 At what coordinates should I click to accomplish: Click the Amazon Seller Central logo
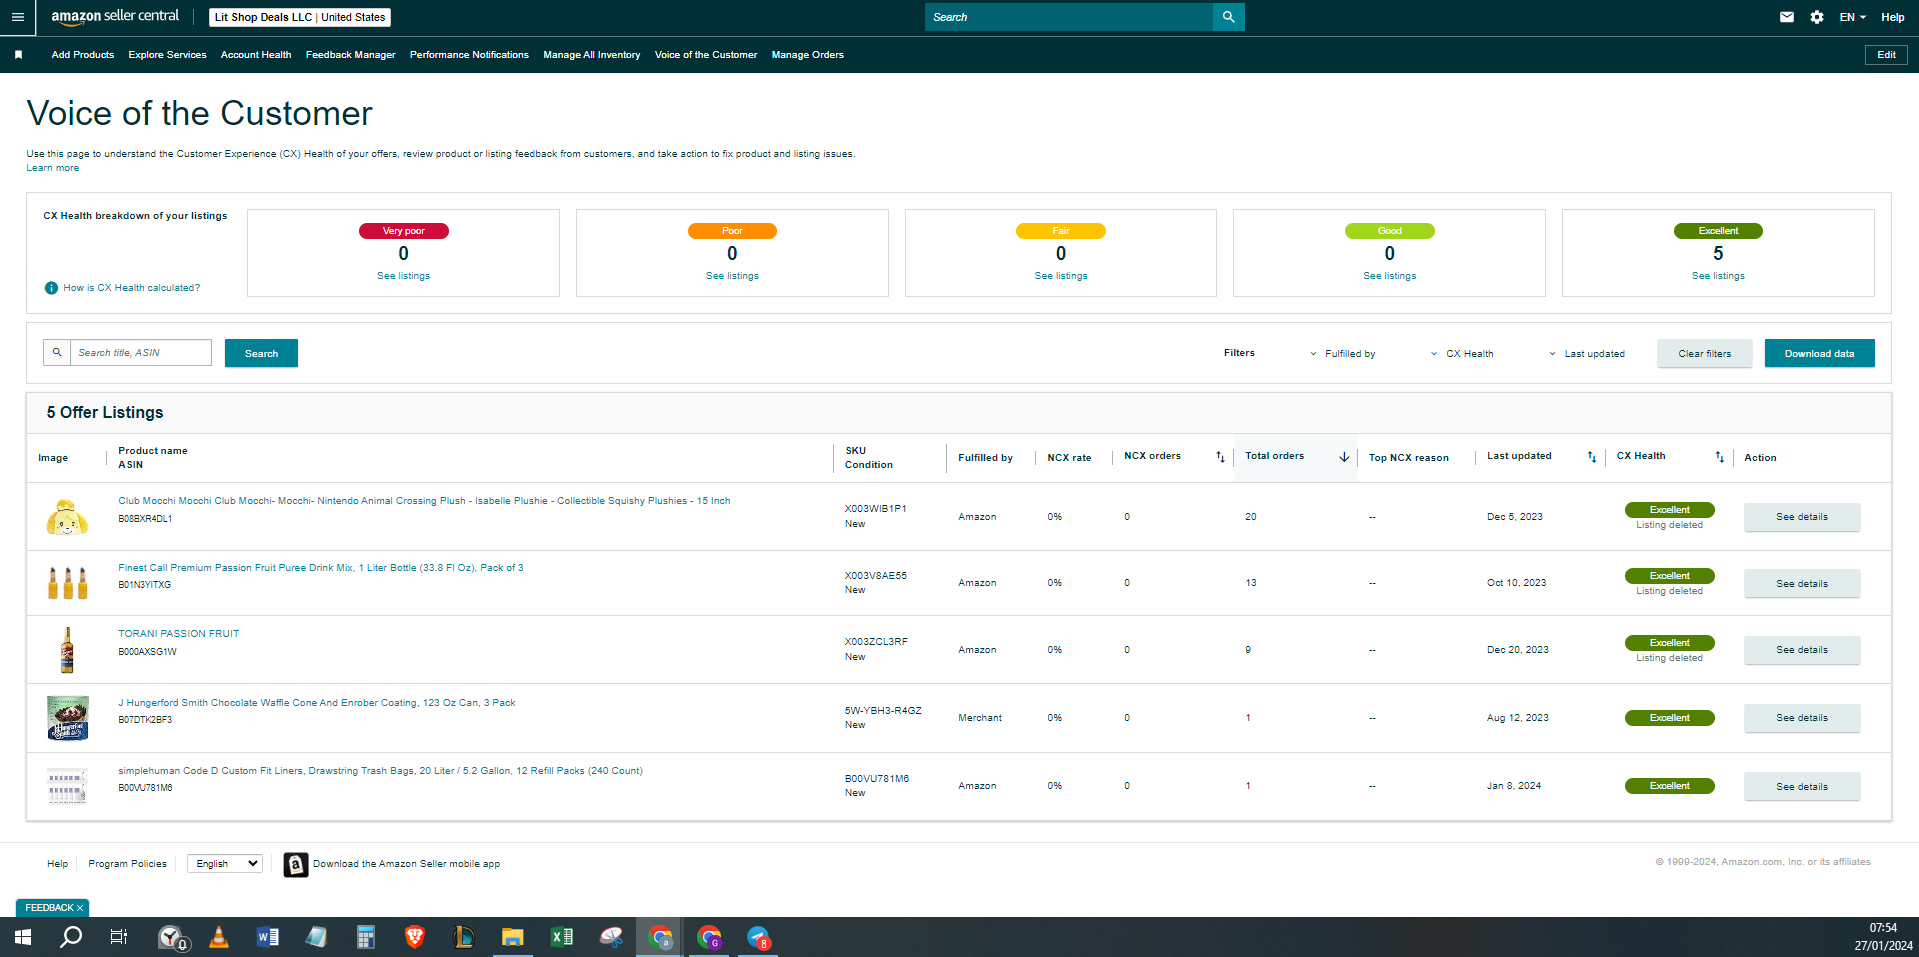(115, 16)
